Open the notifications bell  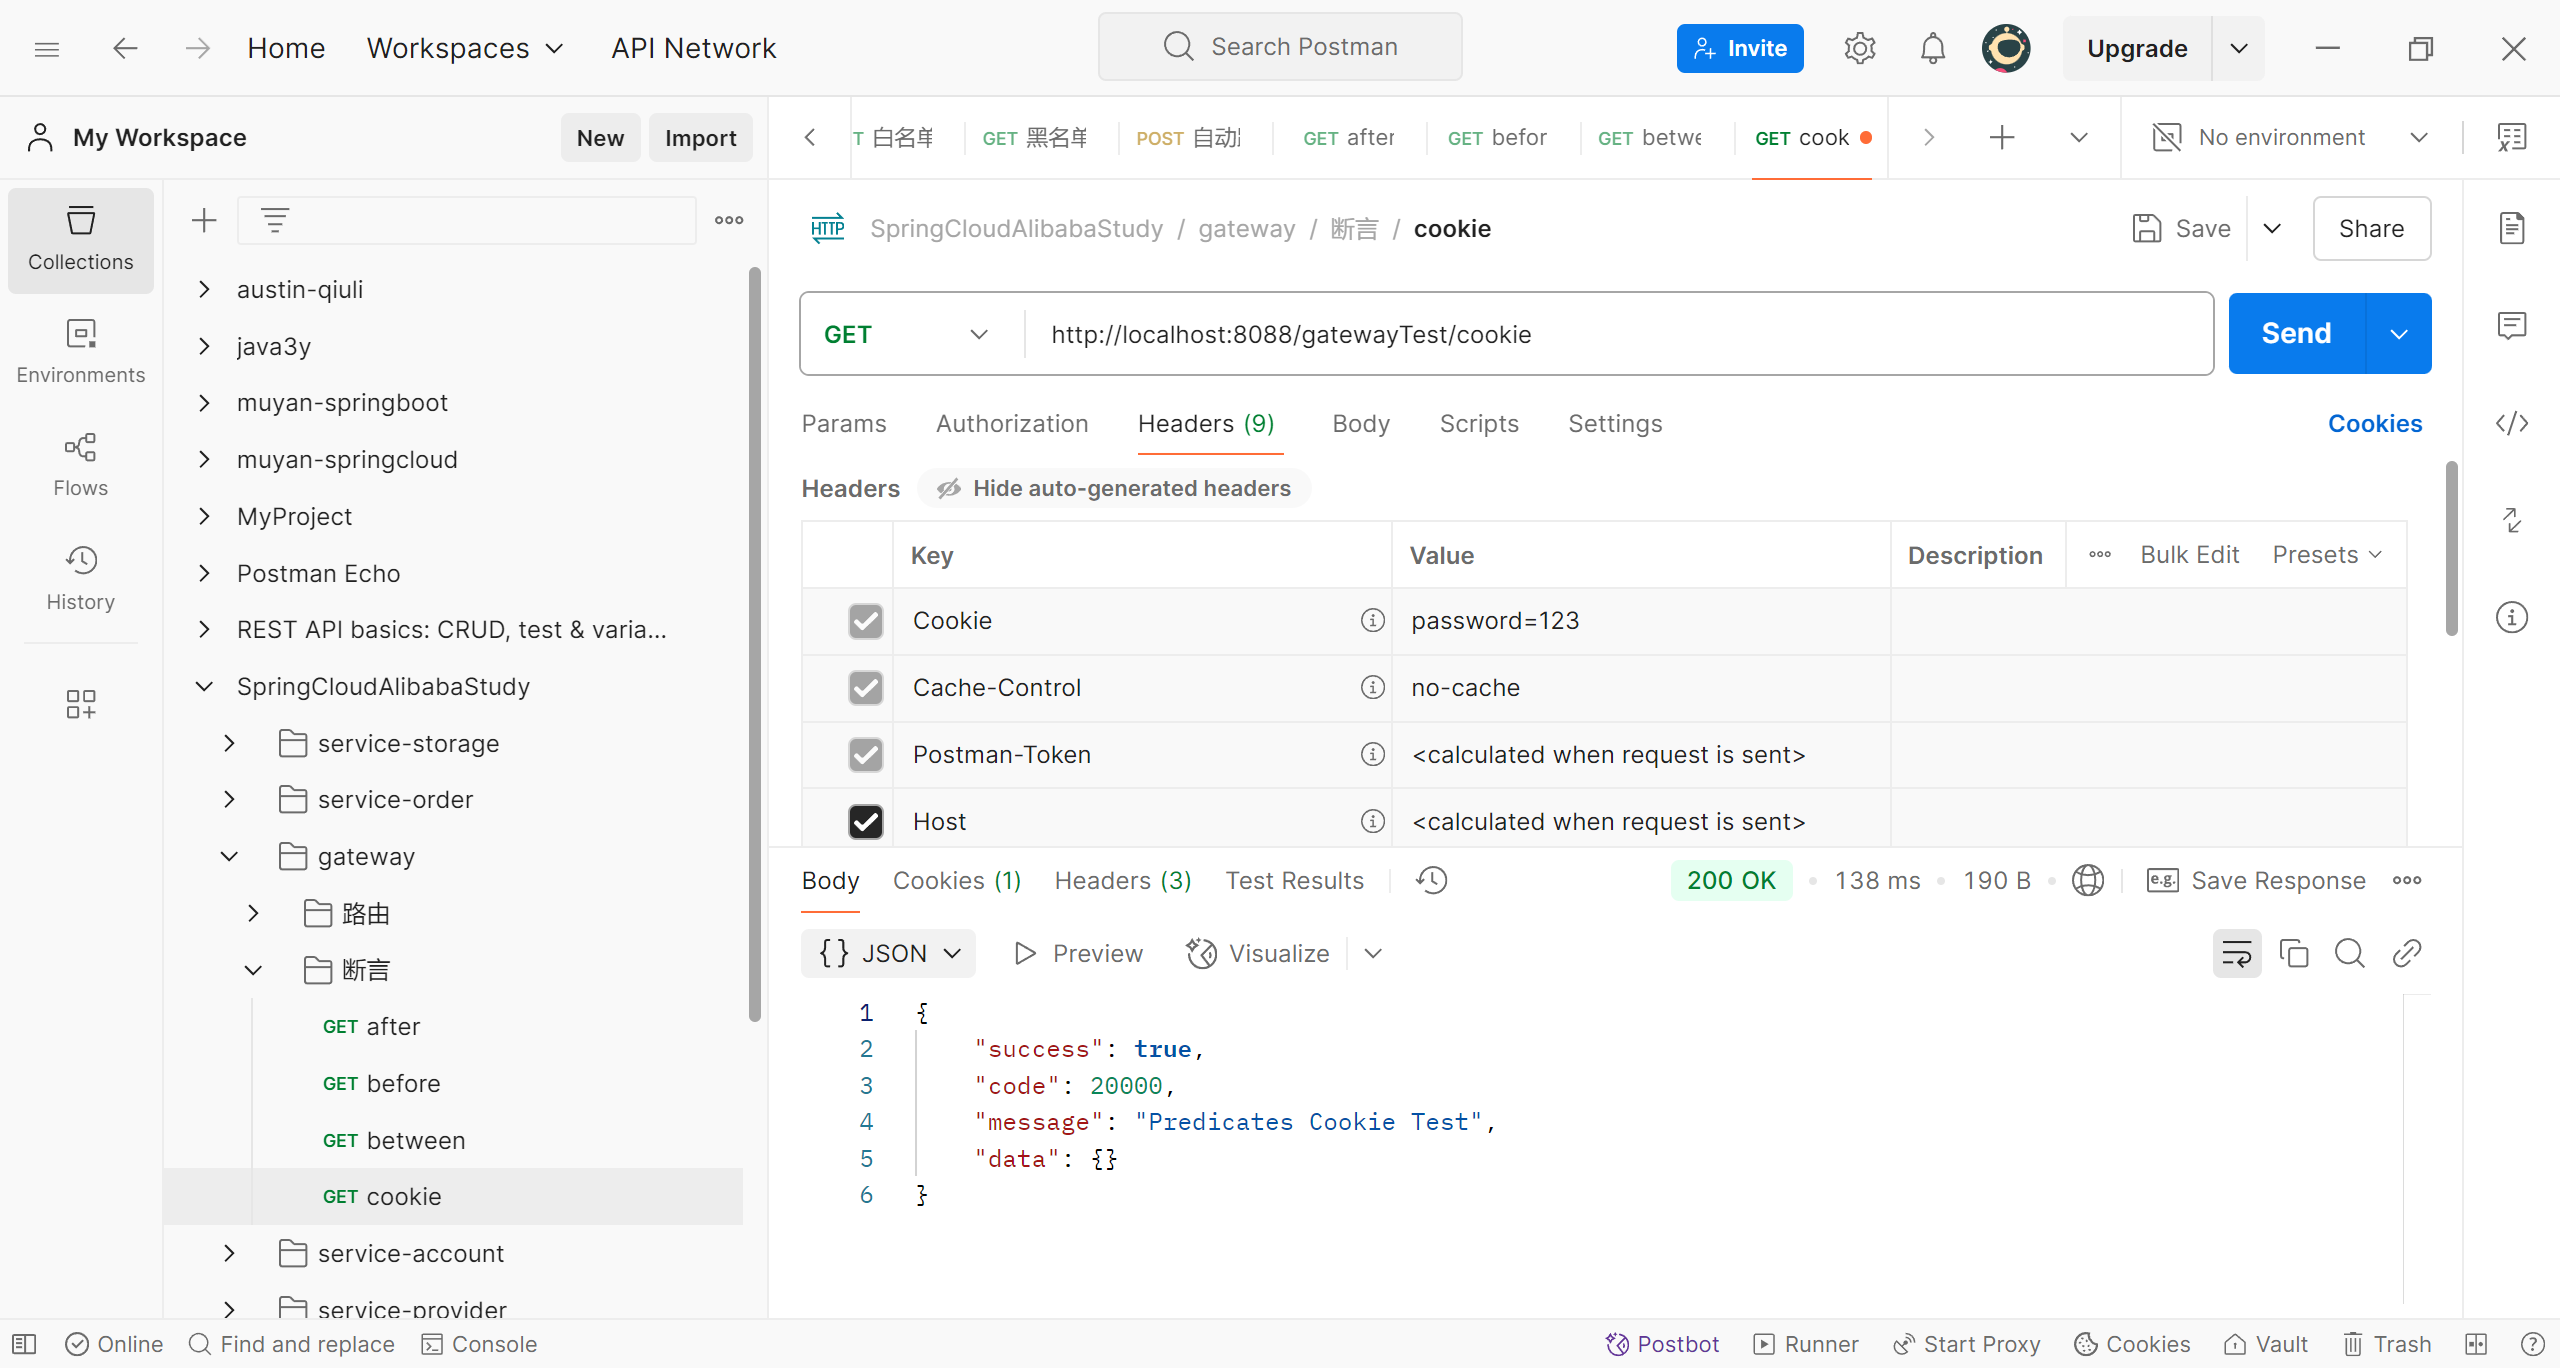click(x=1932, y=48)
